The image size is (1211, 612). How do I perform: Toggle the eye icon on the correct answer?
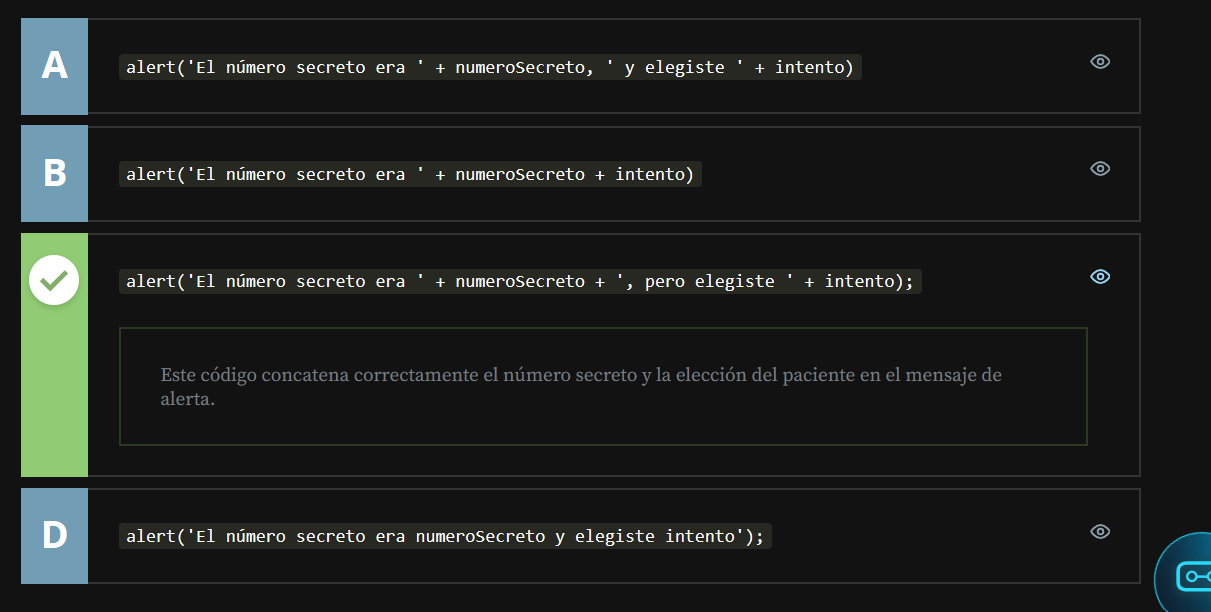[1100, 276]
